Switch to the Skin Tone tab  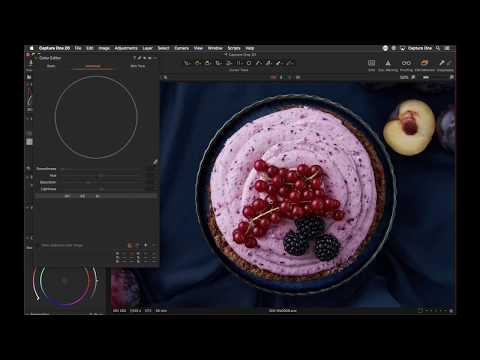(137, 66)
